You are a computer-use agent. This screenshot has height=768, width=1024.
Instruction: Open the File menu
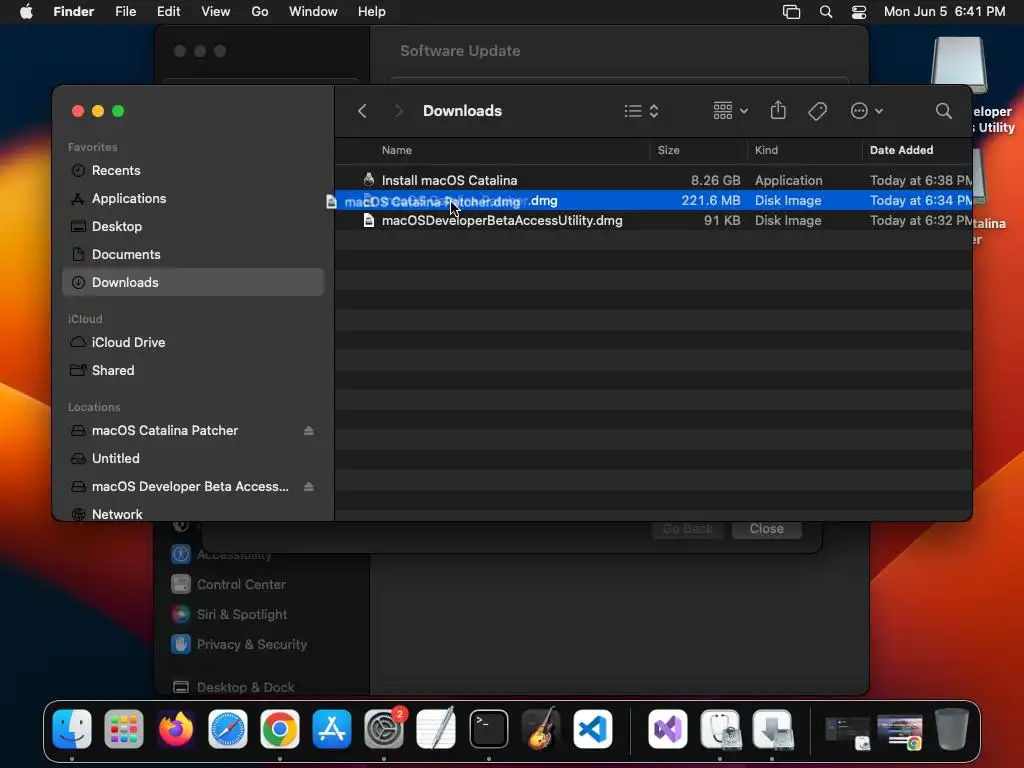pyautogui.click(x=125, y=12)
